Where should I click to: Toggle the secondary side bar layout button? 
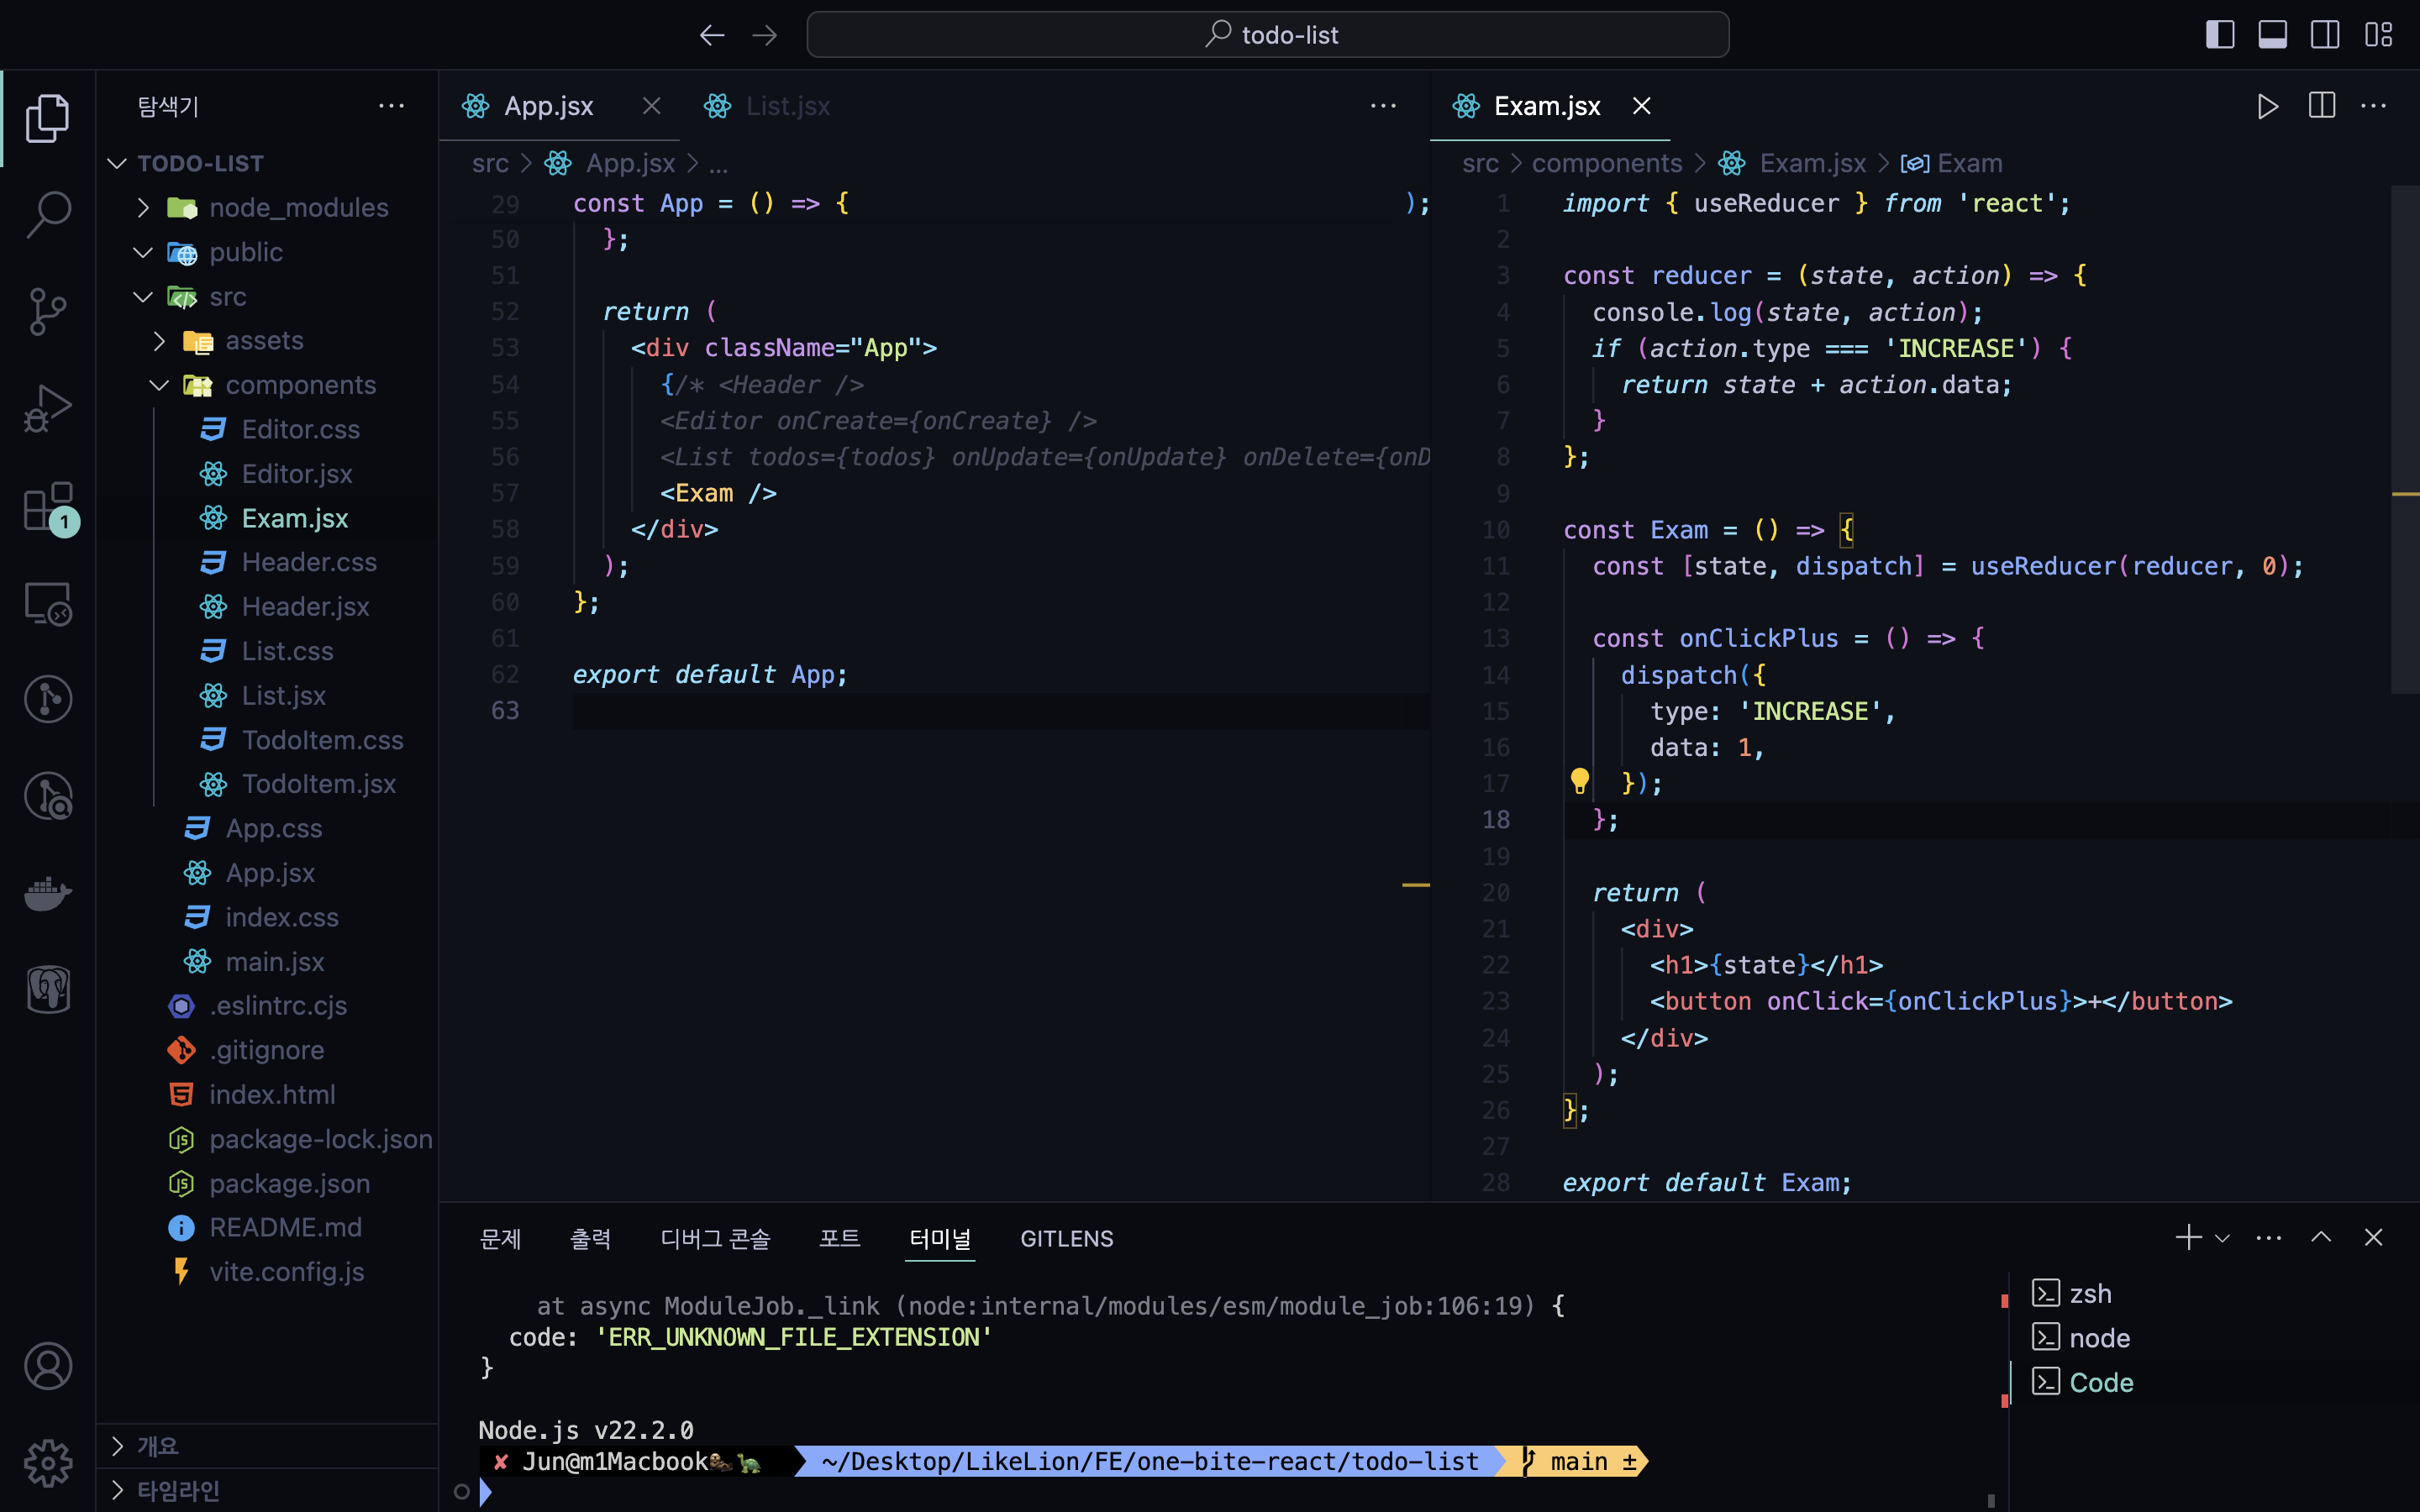click(x=2325, y=35)
